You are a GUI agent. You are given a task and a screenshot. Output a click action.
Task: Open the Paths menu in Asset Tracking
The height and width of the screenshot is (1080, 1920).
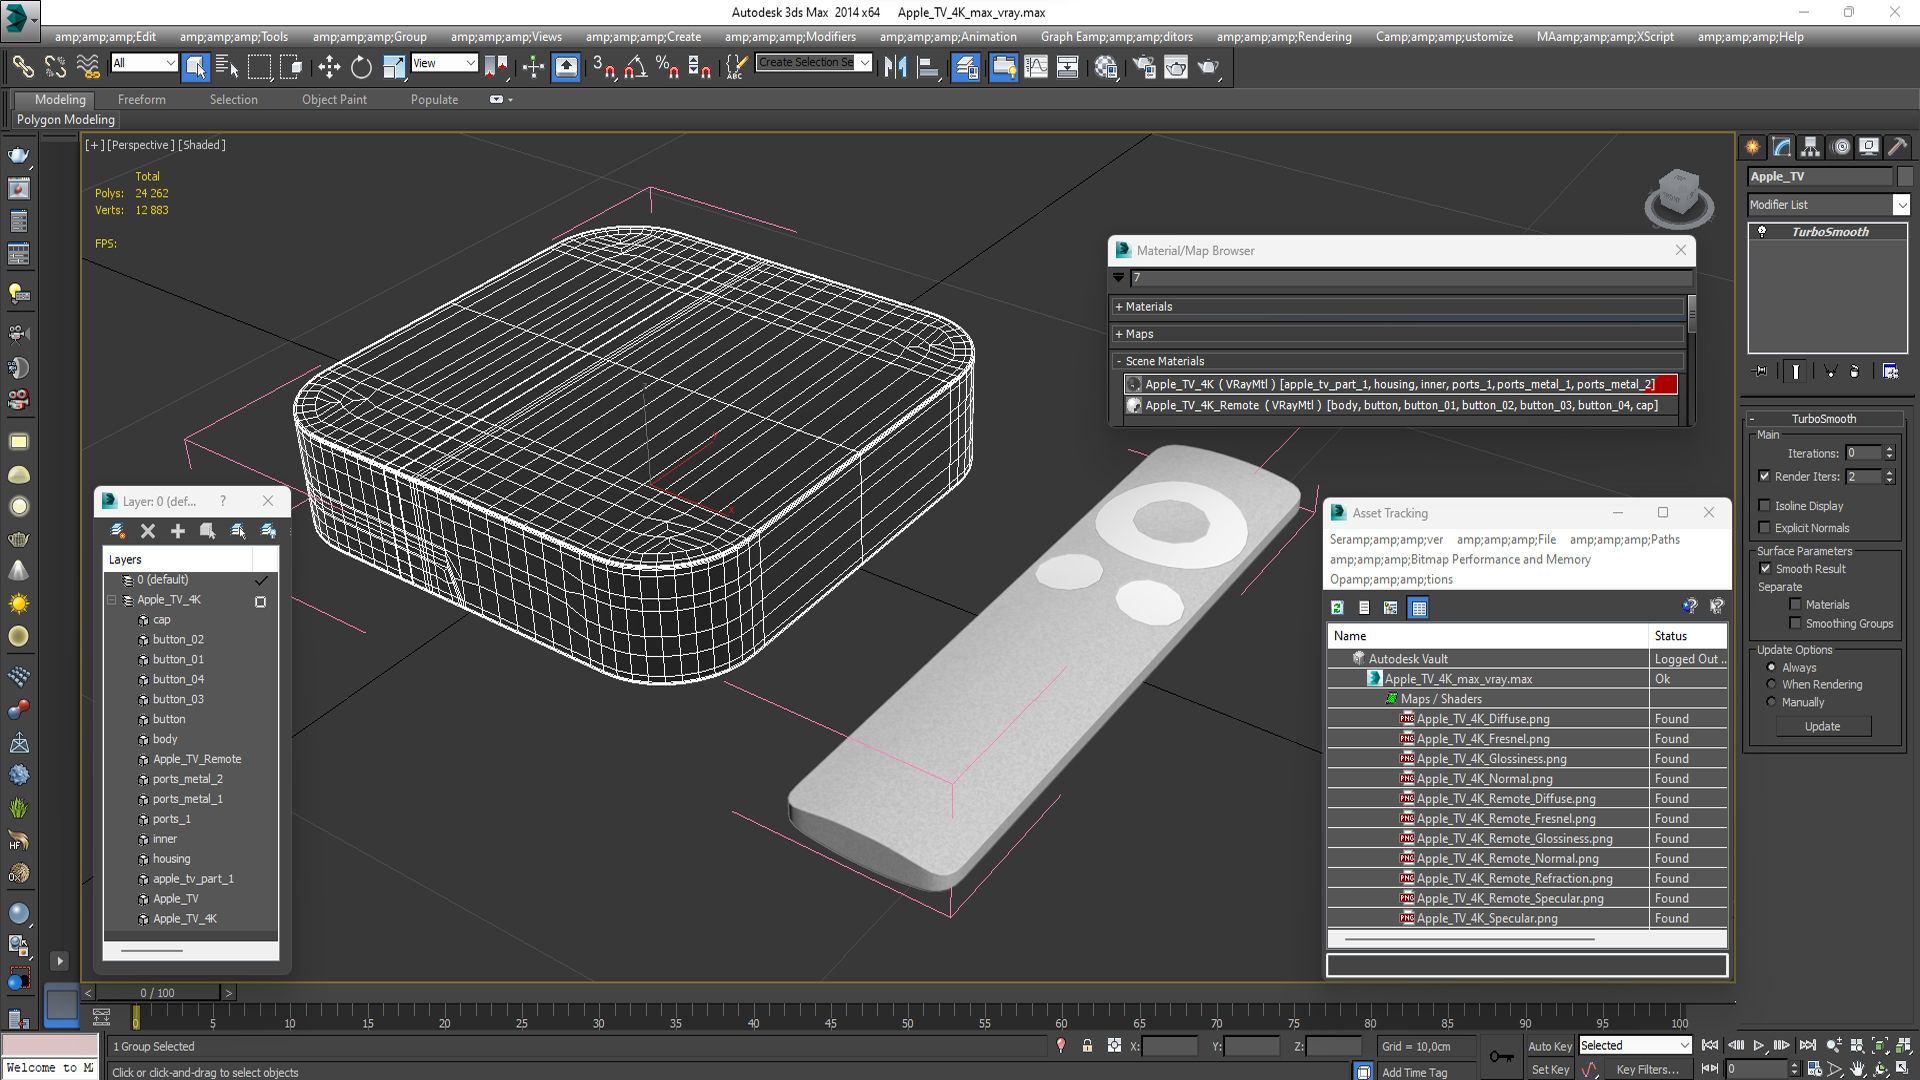(x=1625, y=540)
